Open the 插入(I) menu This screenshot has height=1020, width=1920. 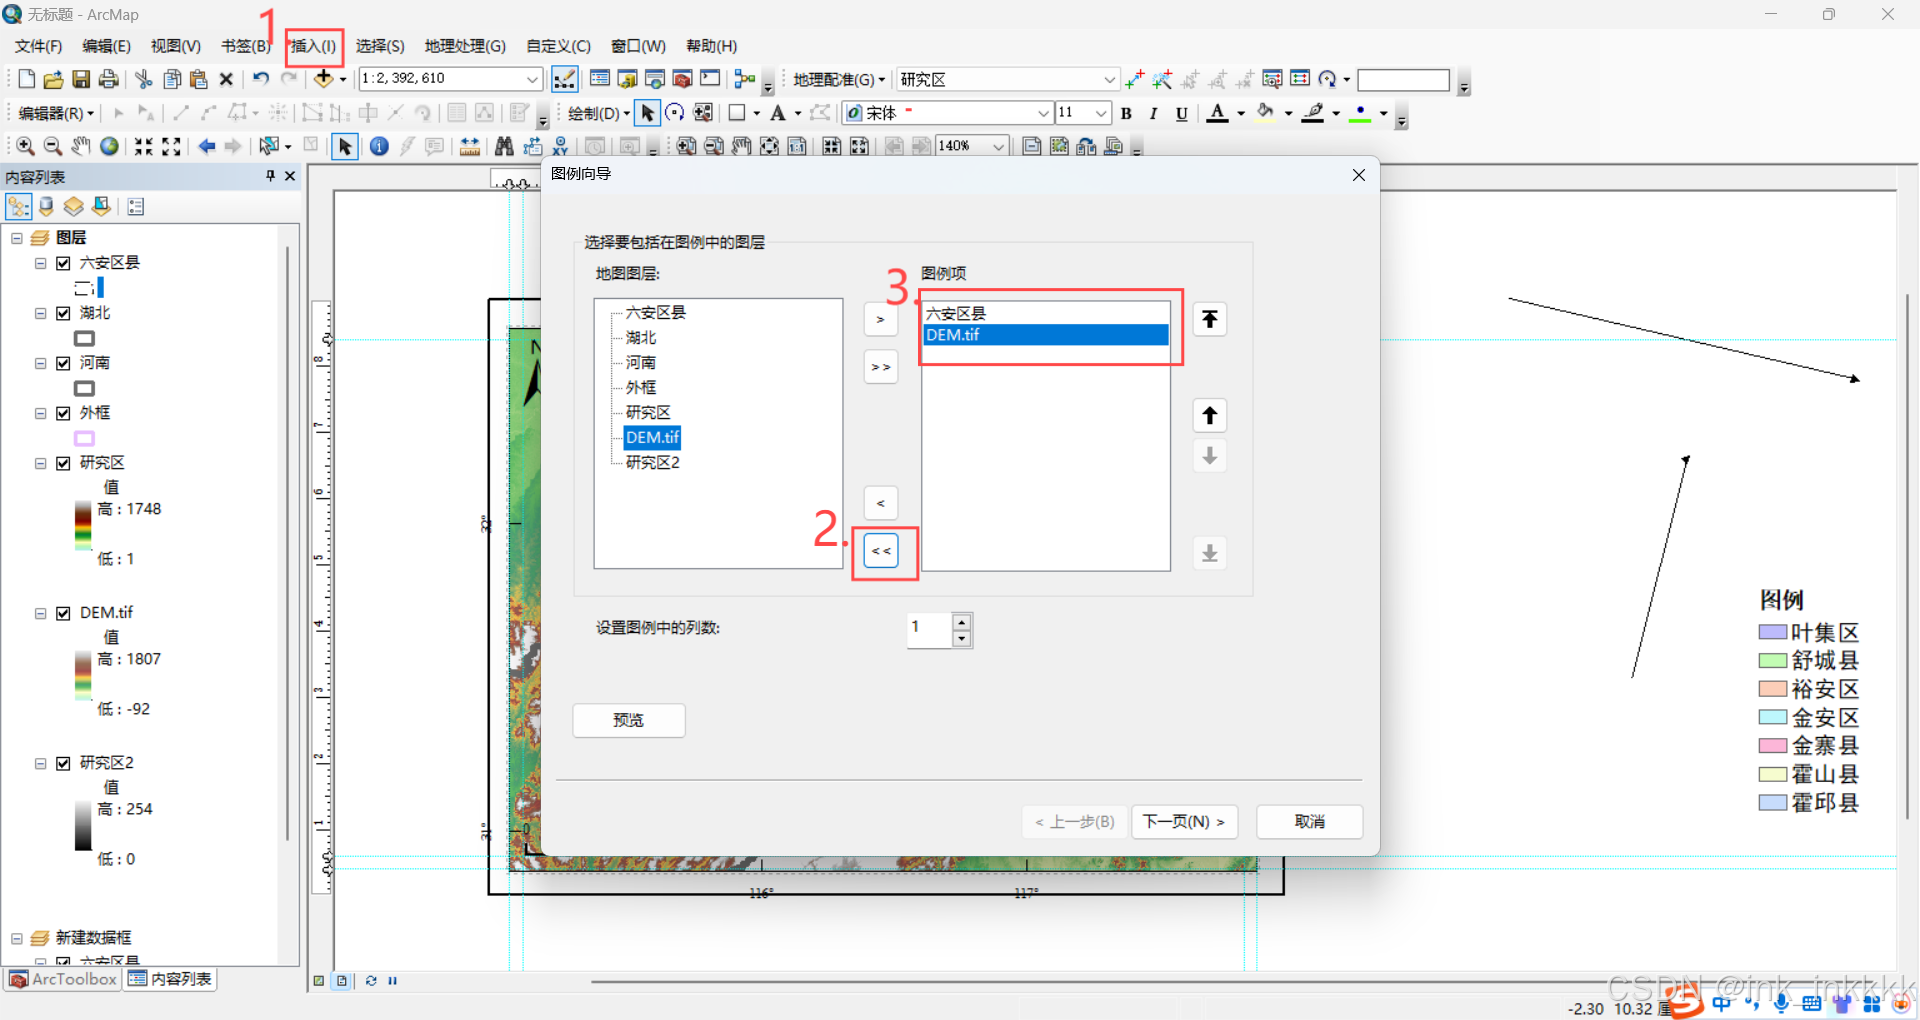[314, 46]
